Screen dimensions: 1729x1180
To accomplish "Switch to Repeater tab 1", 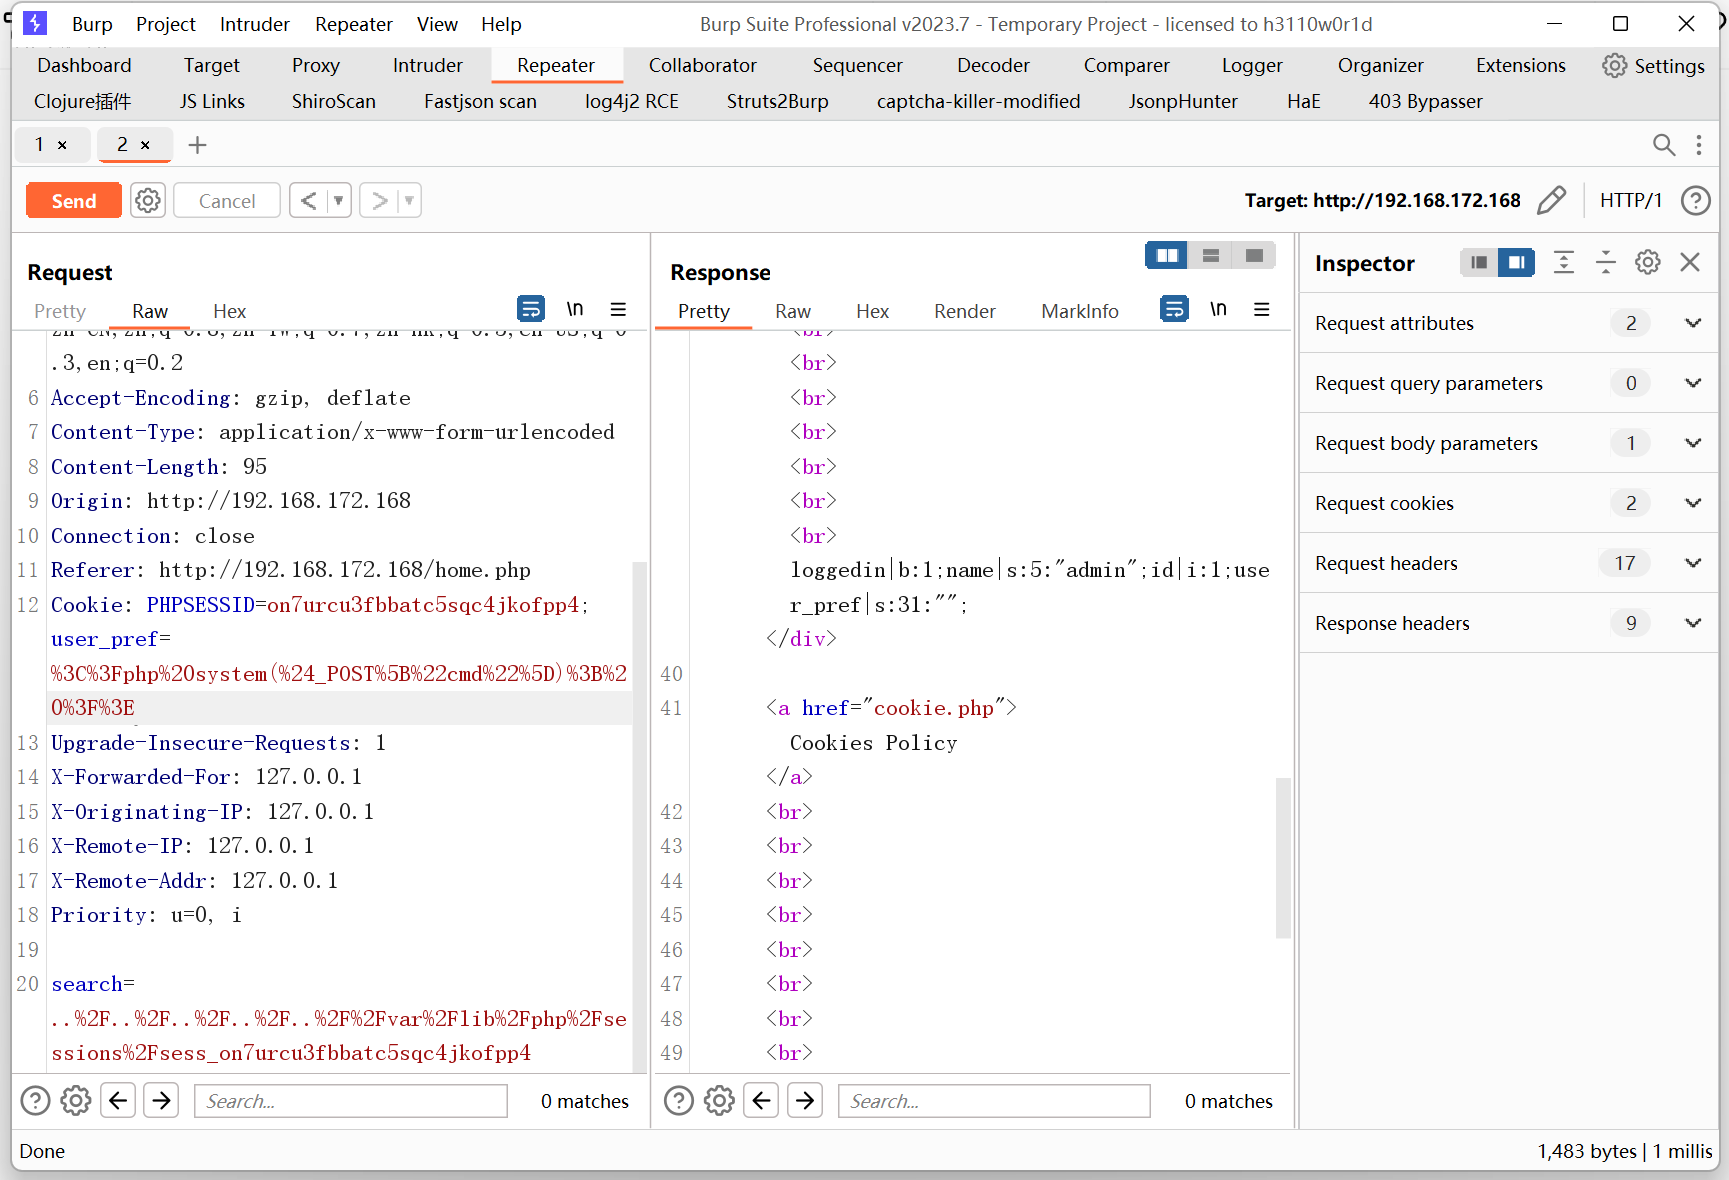I will point(39,145).
